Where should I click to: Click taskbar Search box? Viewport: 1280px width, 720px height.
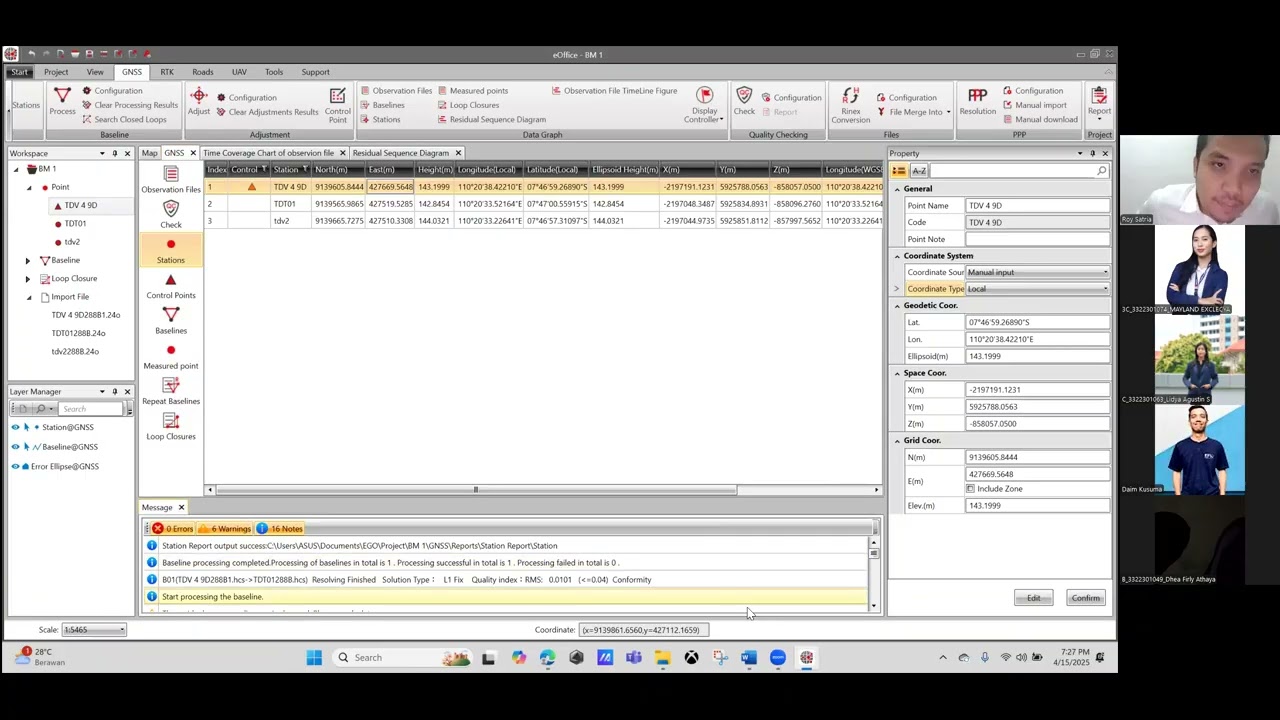(403, 657)
